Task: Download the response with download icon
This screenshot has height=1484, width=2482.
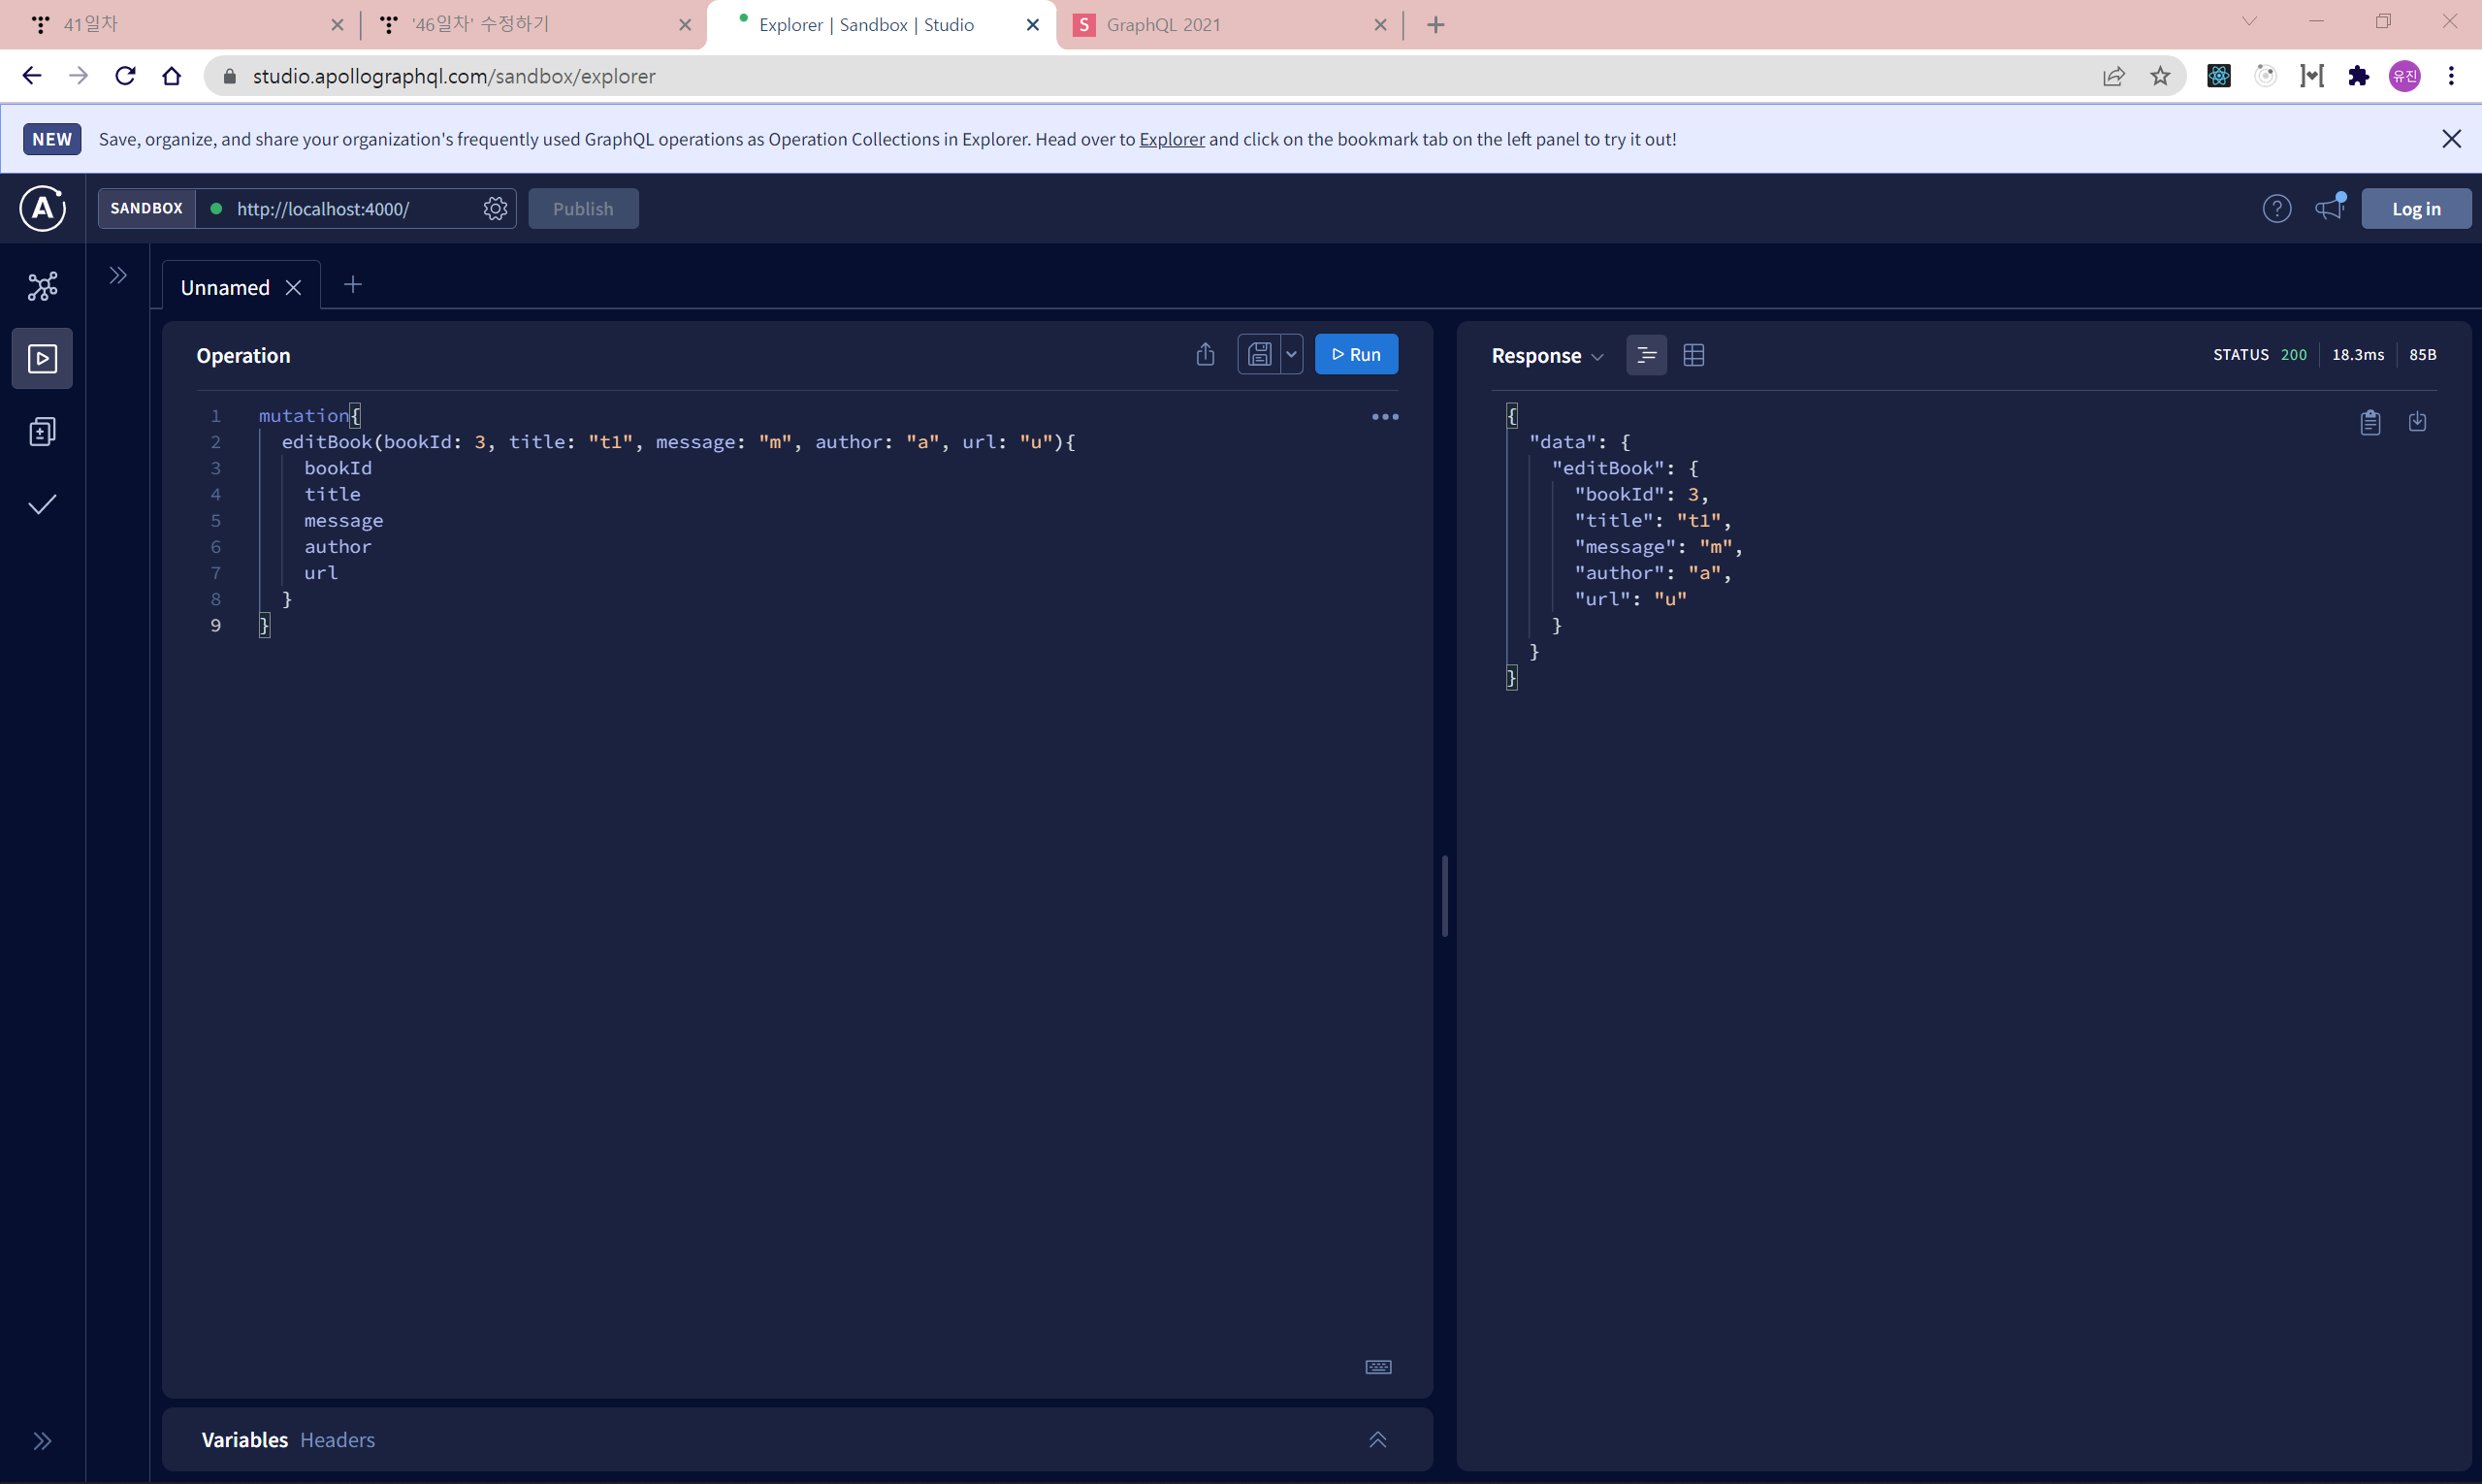Action: pyautogui.click(x=2417, y=422)
